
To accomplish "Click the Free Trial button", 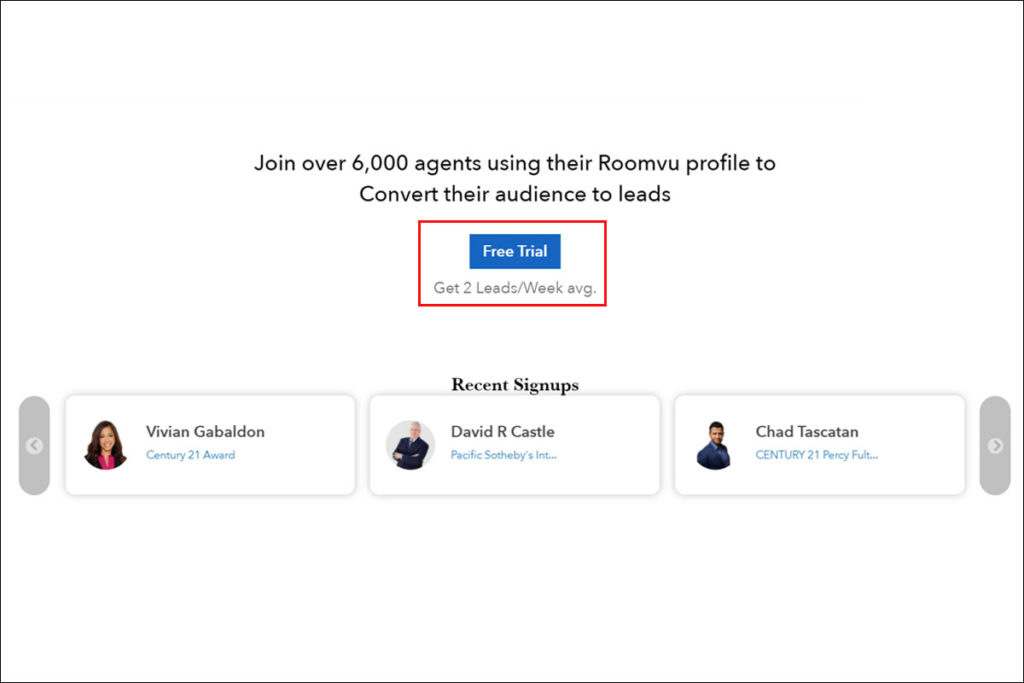I will 514,251.
